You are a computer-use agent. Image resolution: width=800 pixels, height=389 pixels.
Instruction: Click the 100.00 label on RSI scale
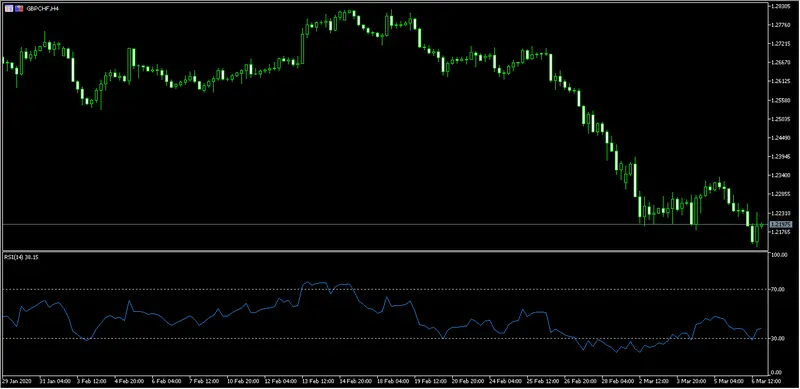click(x=779, y=254)
